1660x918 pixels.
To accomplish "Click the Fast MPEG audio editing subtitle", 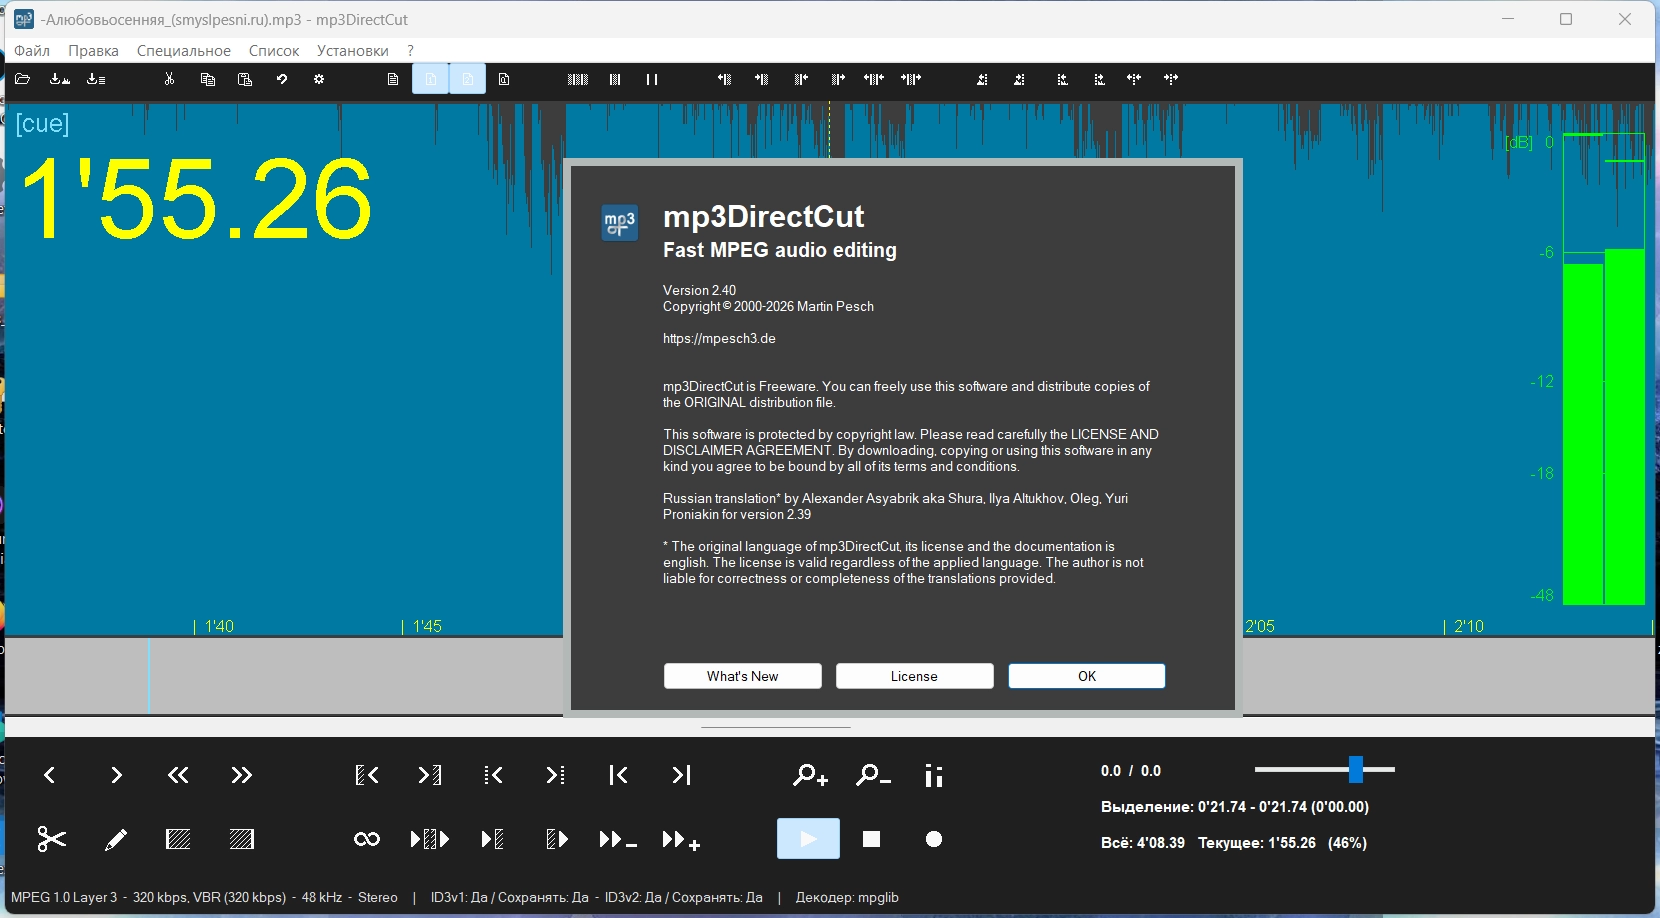I will (x=780, y=250).
